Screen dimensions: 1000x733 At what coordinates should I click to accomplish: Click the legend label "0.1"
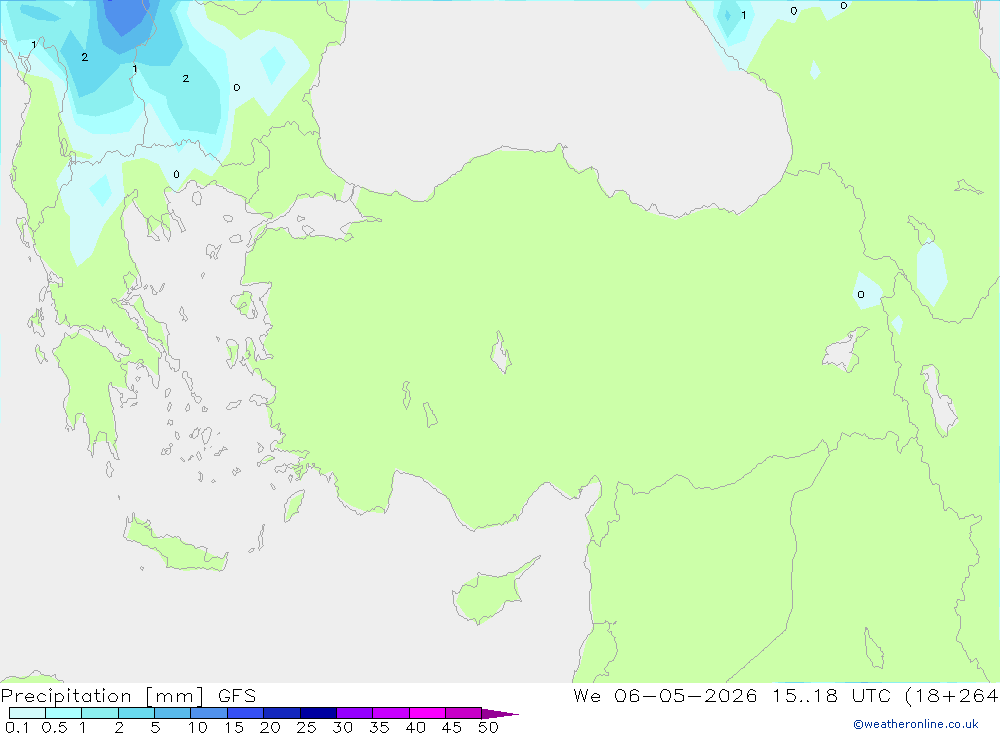point(17,727)
